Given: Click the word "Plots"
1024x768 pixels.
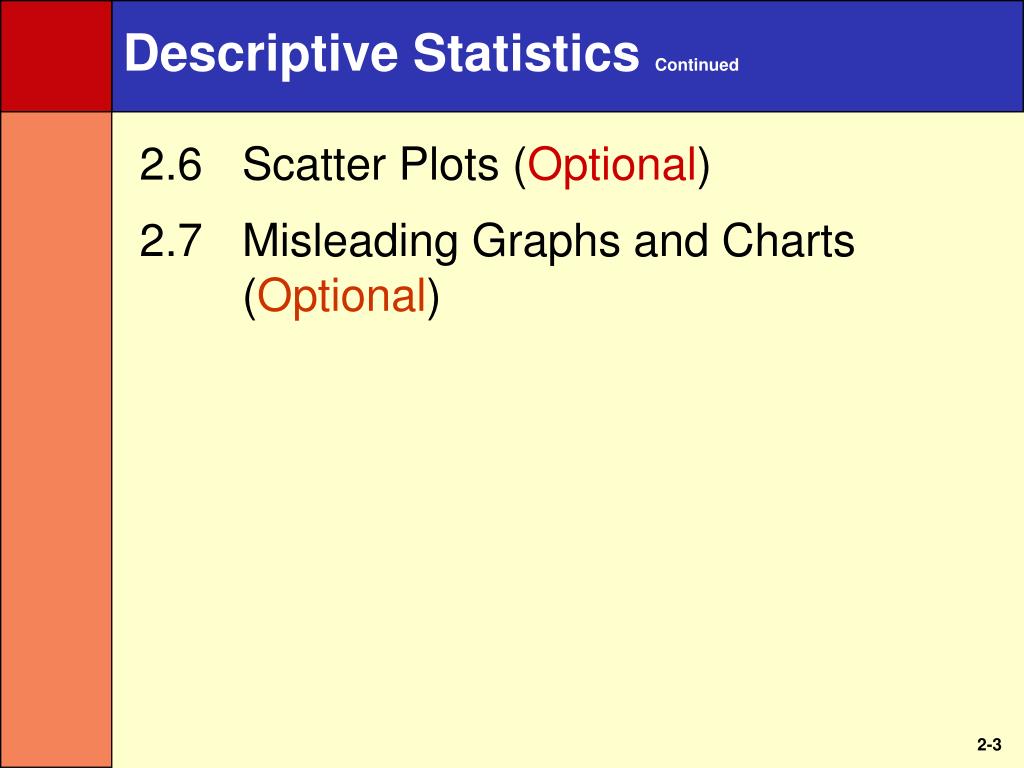Looking at the screenshot, I should pos(449,164).
